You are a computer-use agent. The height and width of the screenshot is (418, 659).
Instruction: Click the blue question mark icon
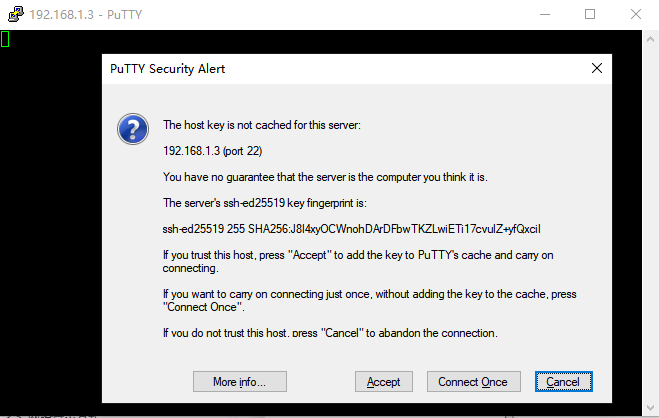point(133,129)
